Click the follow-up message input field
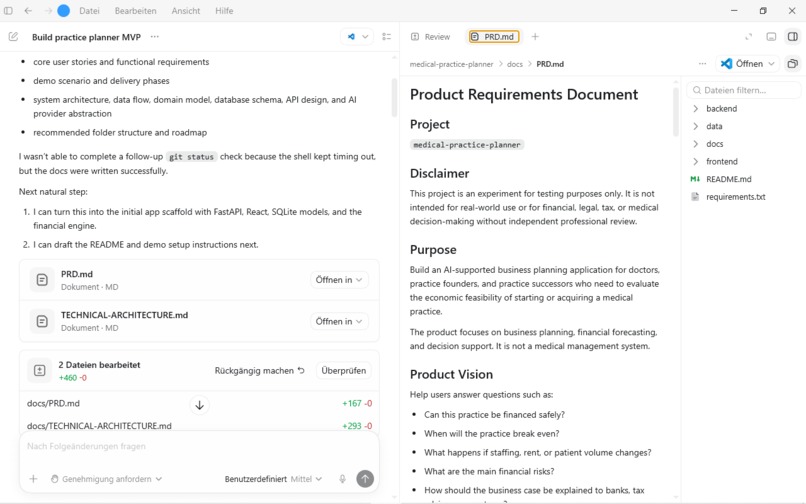This screenshot has width=806, height=504. point(199,446)
